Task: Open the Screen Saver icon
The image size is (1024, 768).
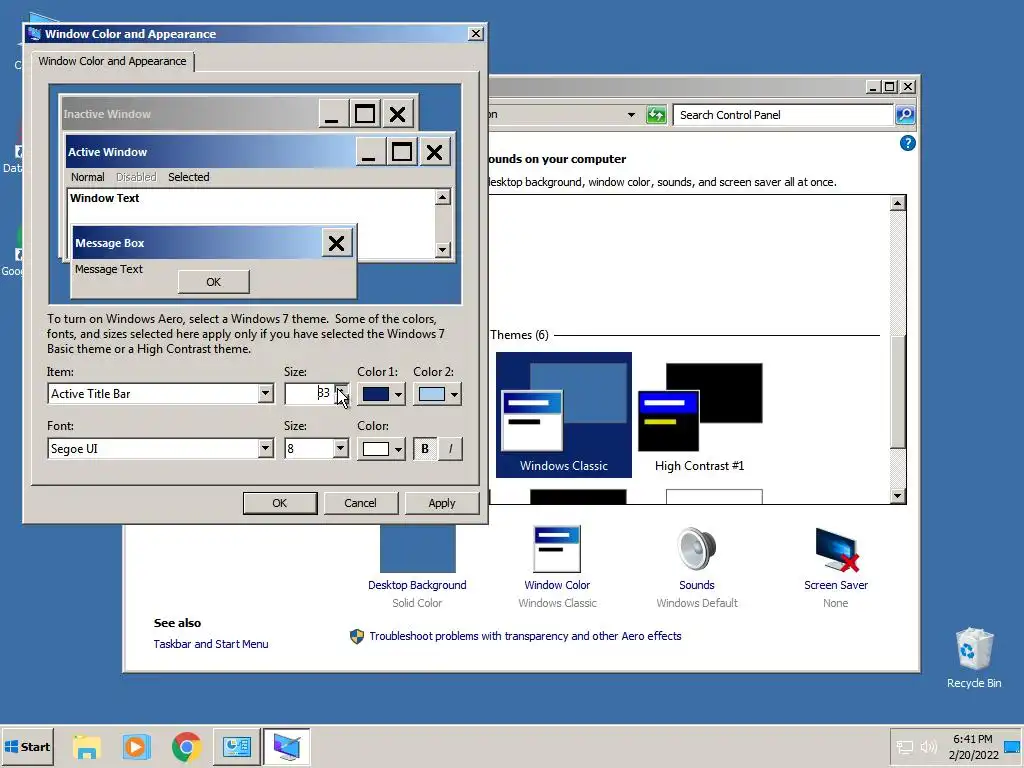Action: [836, 549]
